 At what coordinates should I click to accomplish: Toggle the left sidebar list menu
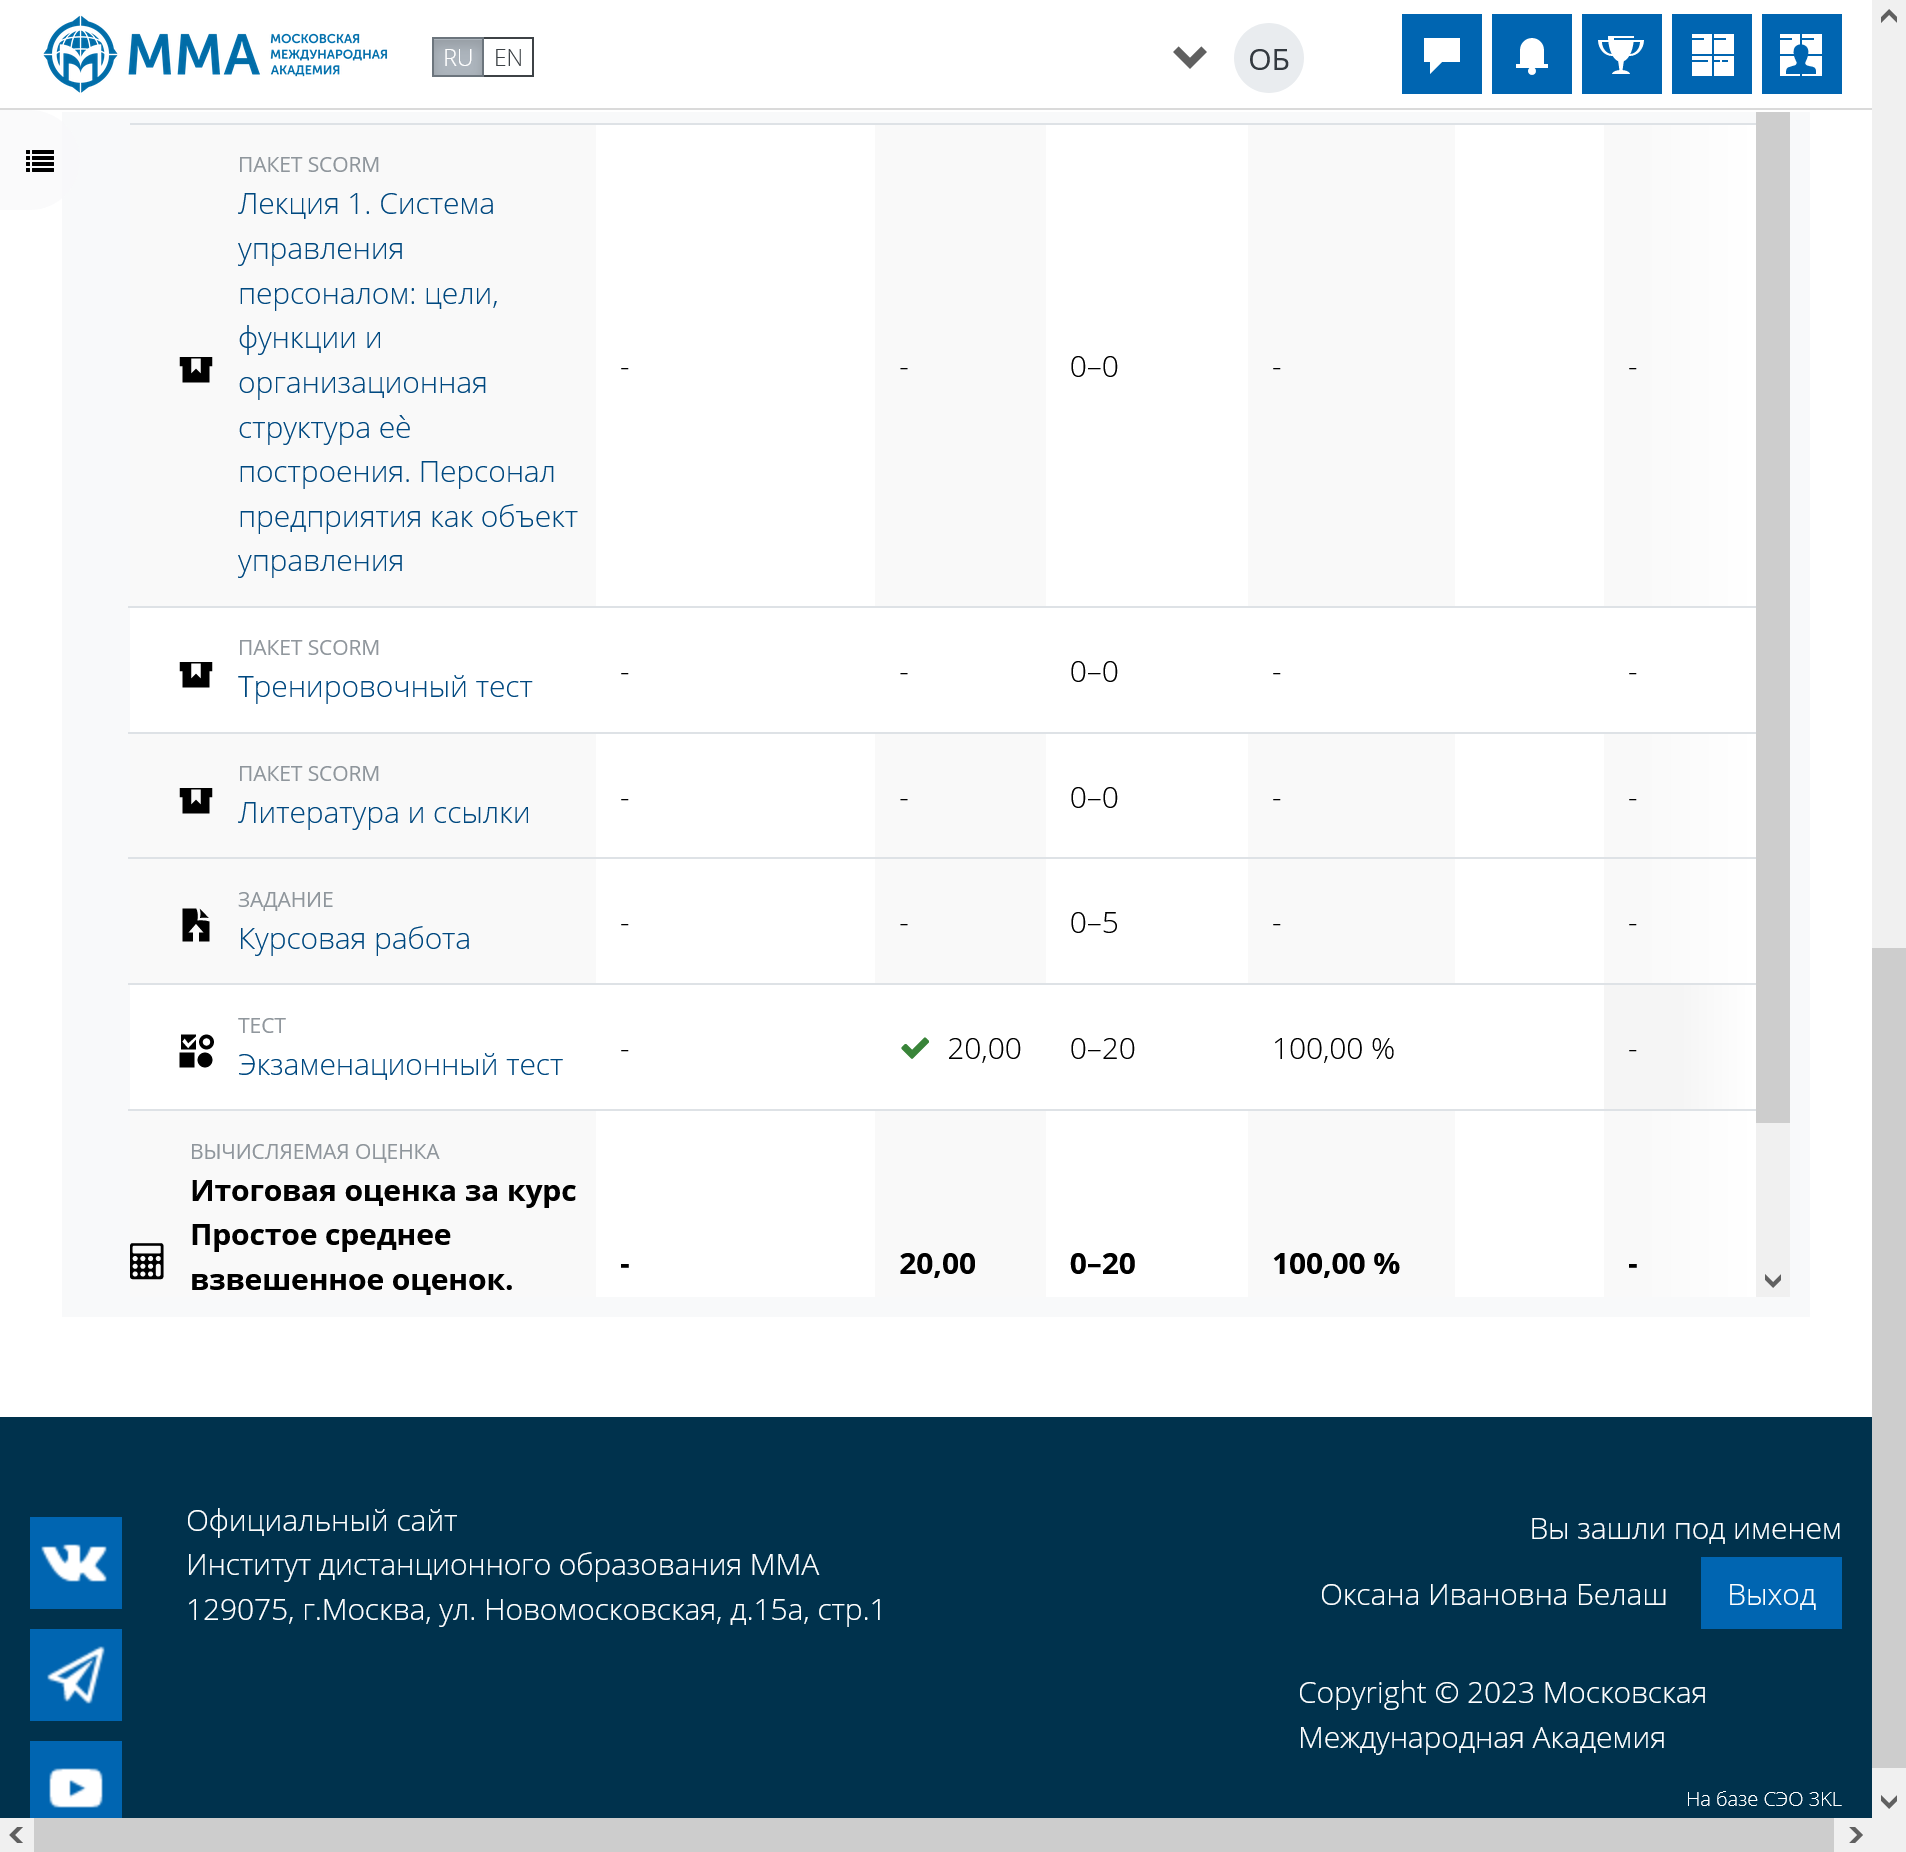click(40, 161)
